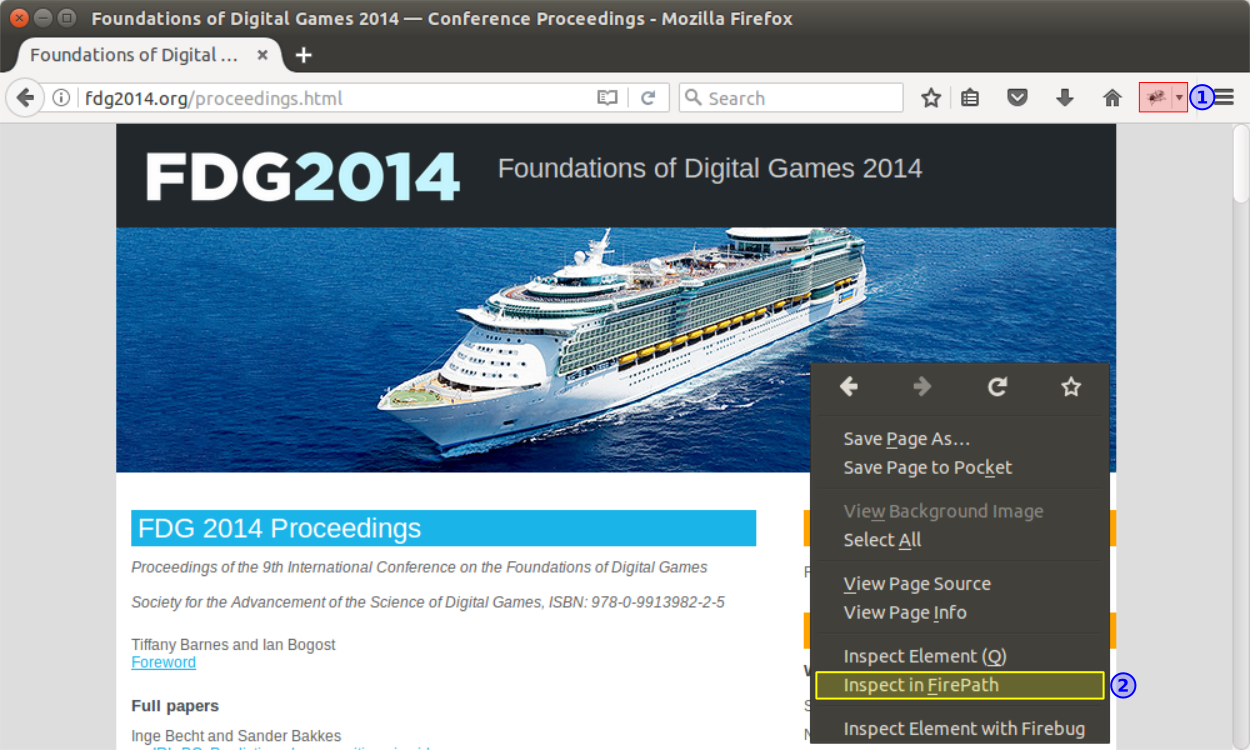
Task: Click the "Proceedings of the 9th International Conference" line
Action: tap(419, 567)
